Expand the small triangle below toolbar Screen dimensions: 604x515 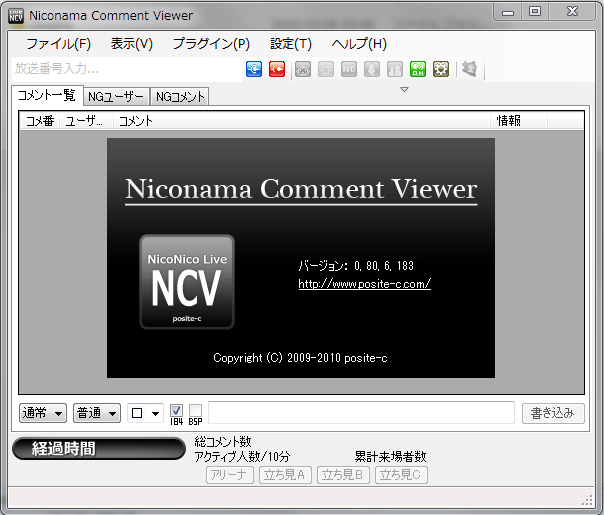404,90
